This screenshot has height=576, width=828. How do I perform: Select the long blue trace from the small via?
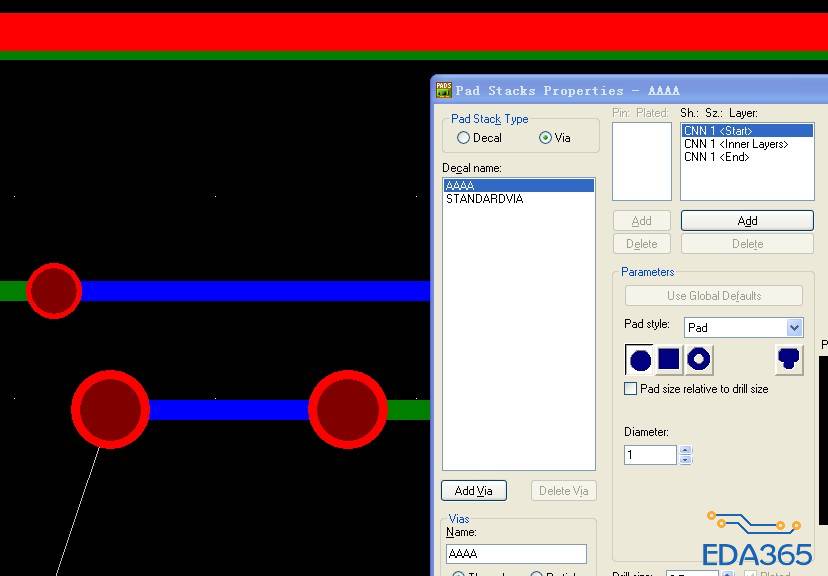pos(256,291)
